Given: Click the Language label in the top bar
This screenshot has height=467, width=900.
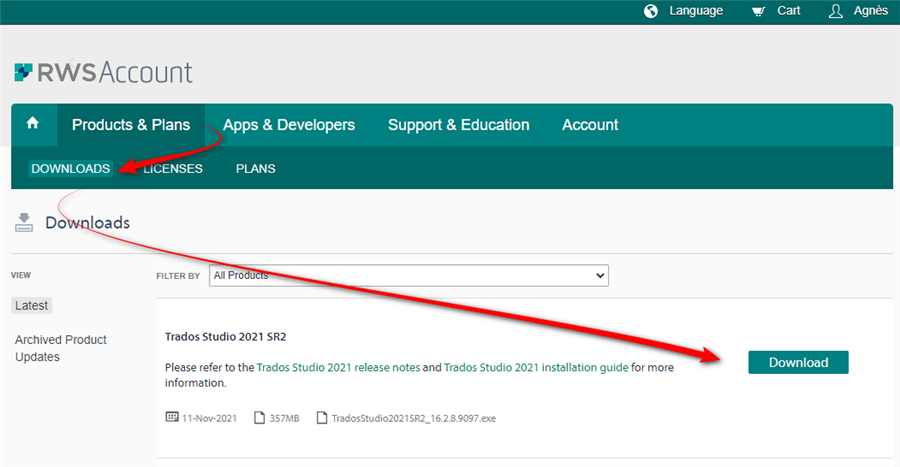Looking at the screenshot, I should 696,11.
